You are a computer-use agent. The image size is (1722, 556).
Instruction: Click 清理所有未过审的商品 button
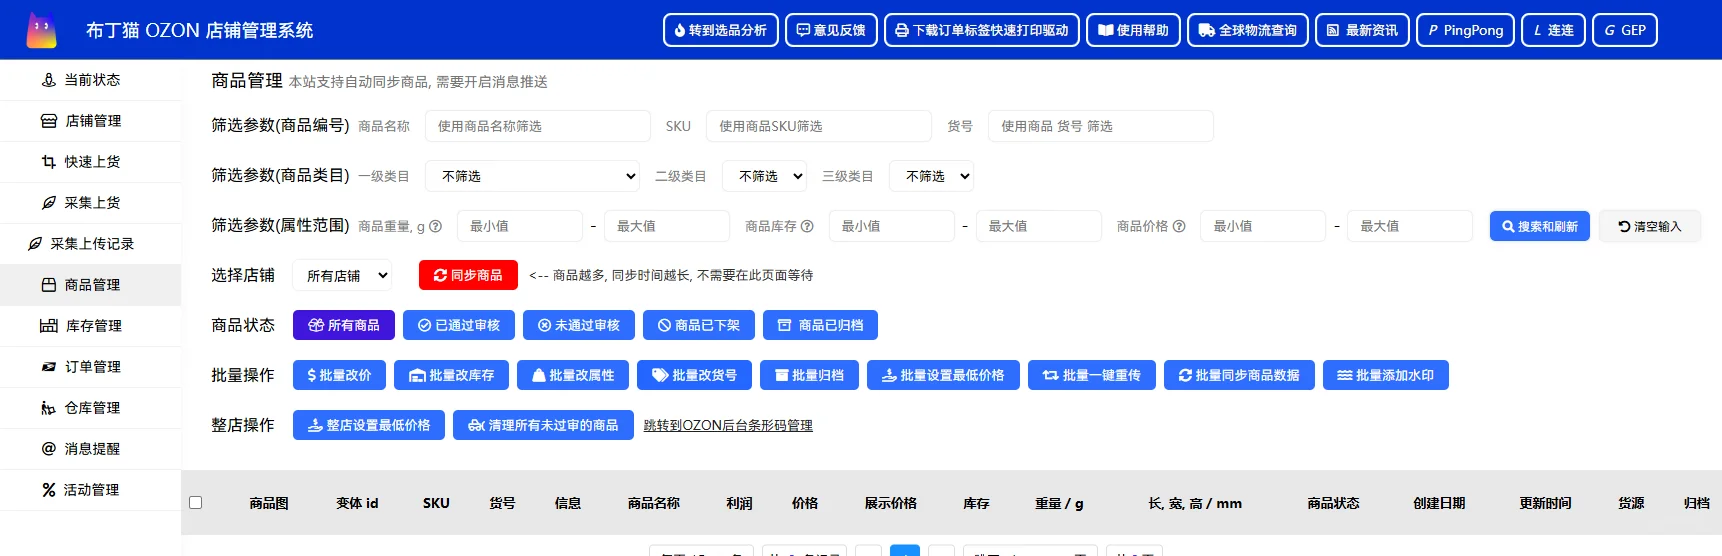(x=543, y=425)
